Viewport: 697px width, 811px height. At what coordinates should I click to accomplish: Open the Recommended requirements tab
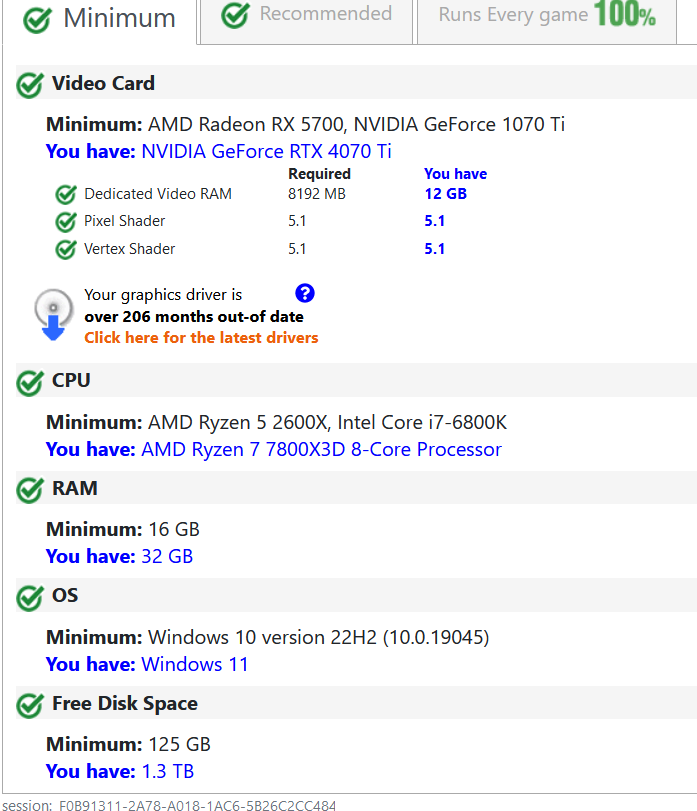[x=307, y=20]
